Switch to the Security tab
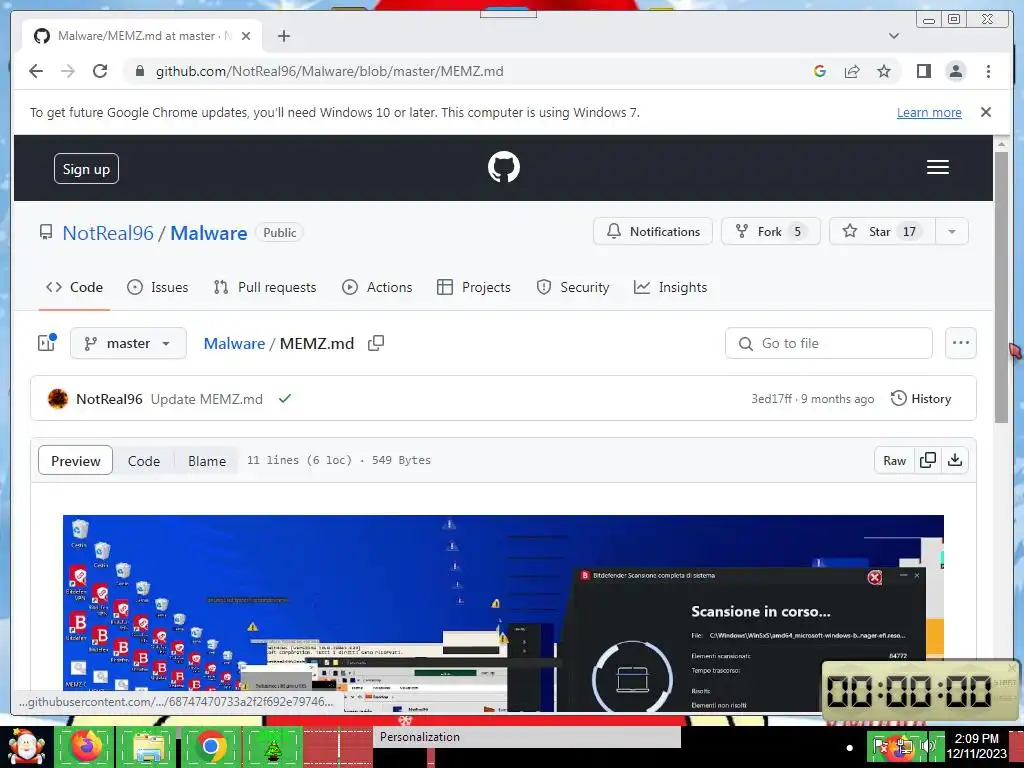The height and width of the screenshot is (768, 1024). pos(573,287)
